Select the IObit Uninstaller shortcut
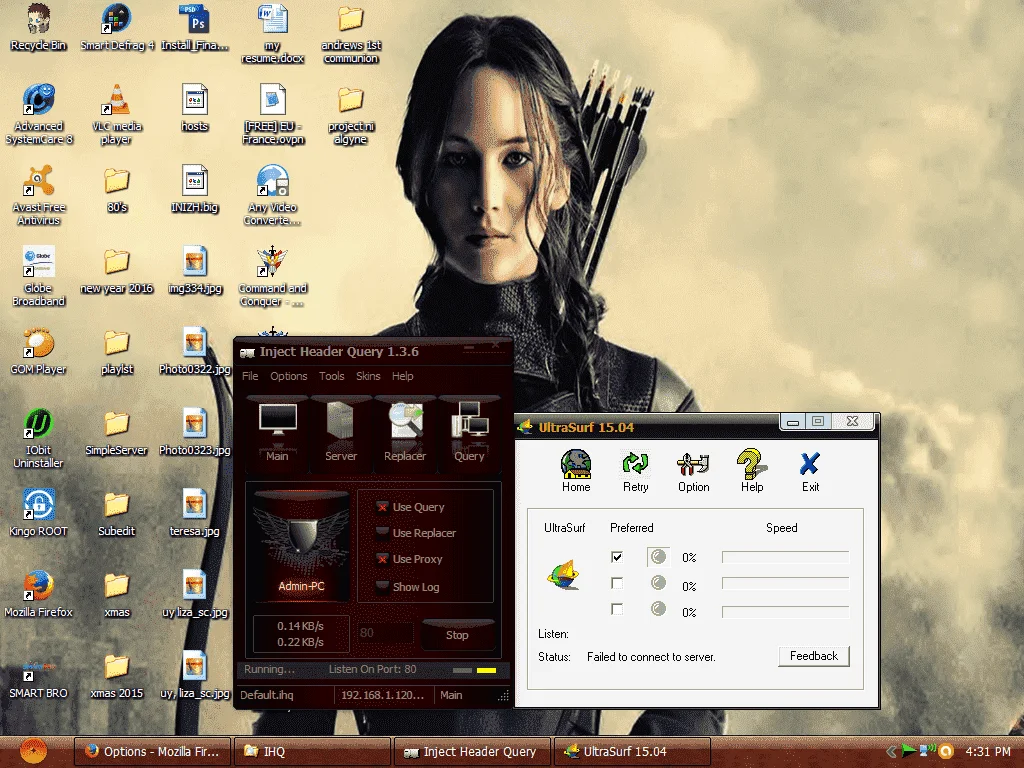This screenshot has height=768, width=1024. point(39,438)
